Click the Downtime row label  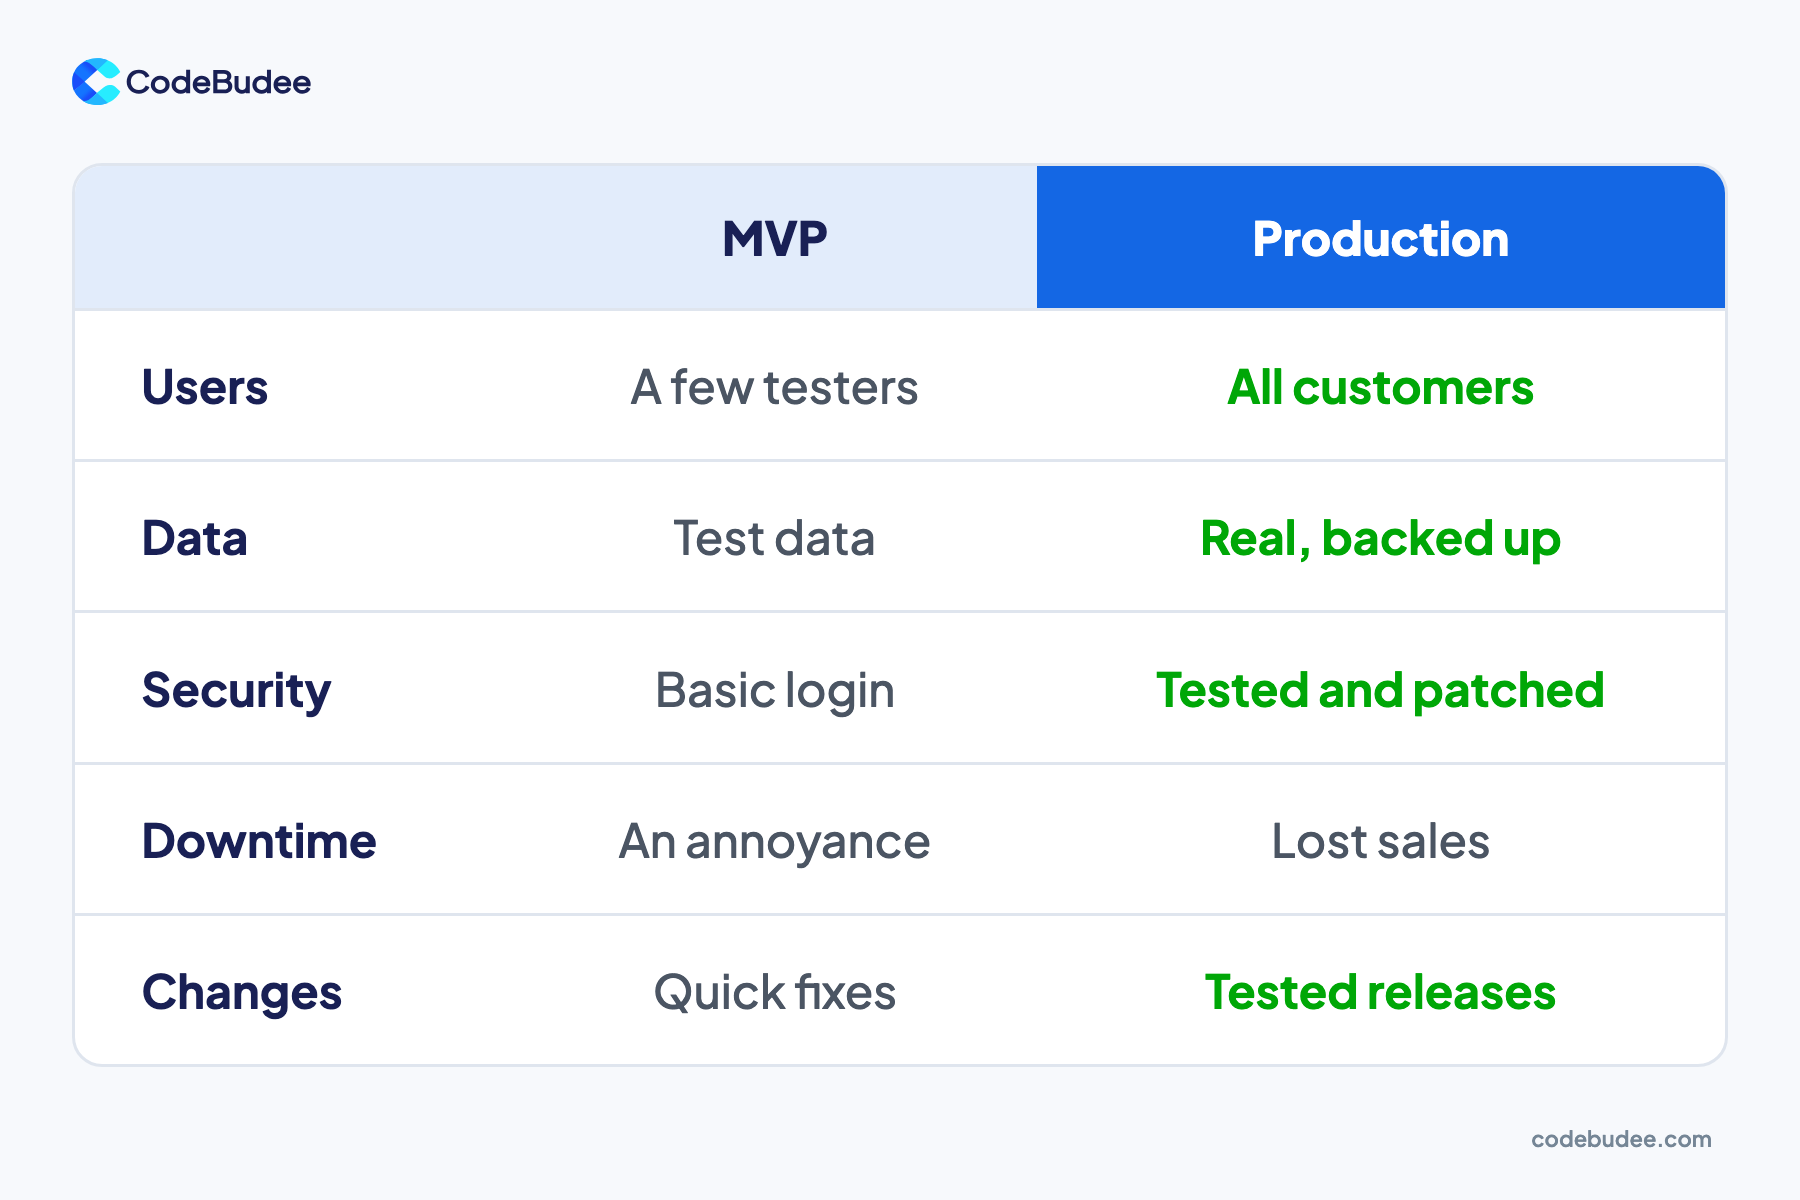[x=259, y=841]
